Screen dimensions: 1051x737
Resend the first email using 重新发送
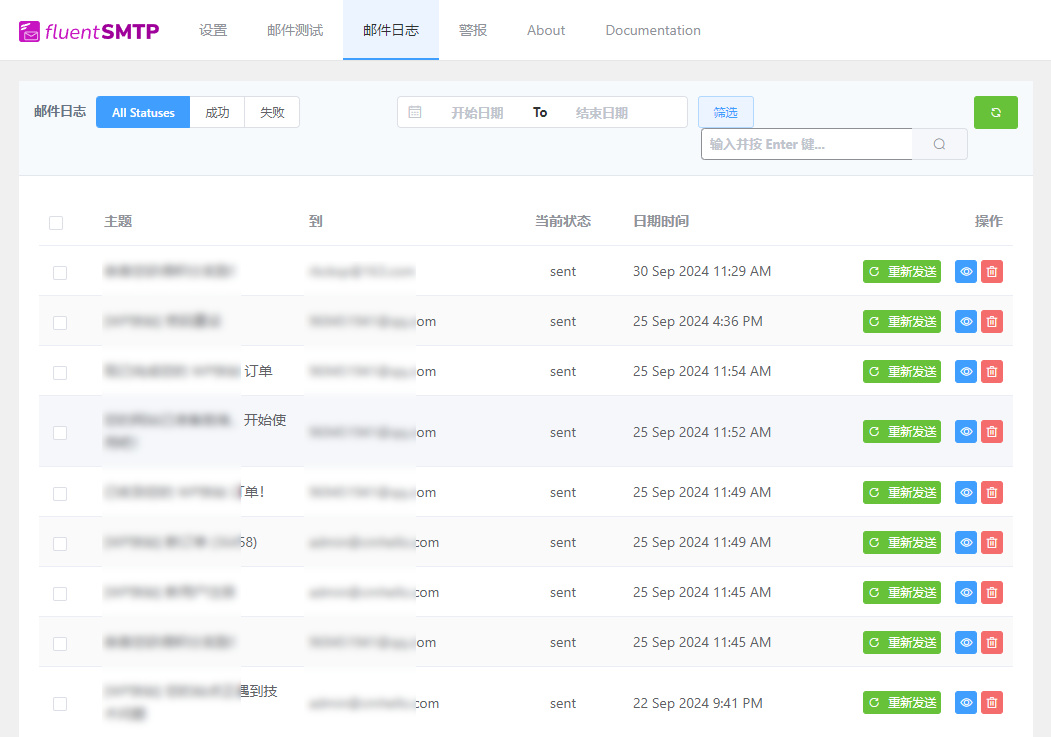tap(901, 271)
